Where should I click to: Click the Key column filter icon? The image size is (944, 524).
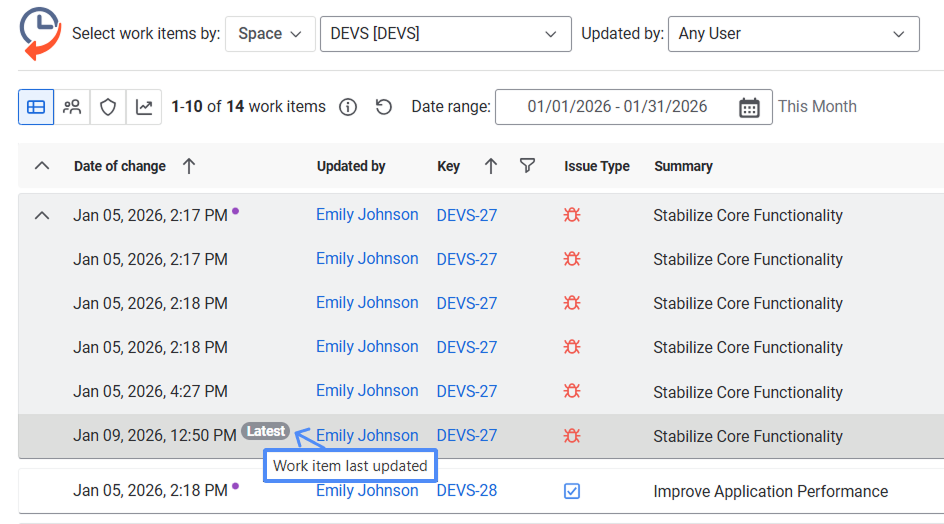click(x=528, y=166)
